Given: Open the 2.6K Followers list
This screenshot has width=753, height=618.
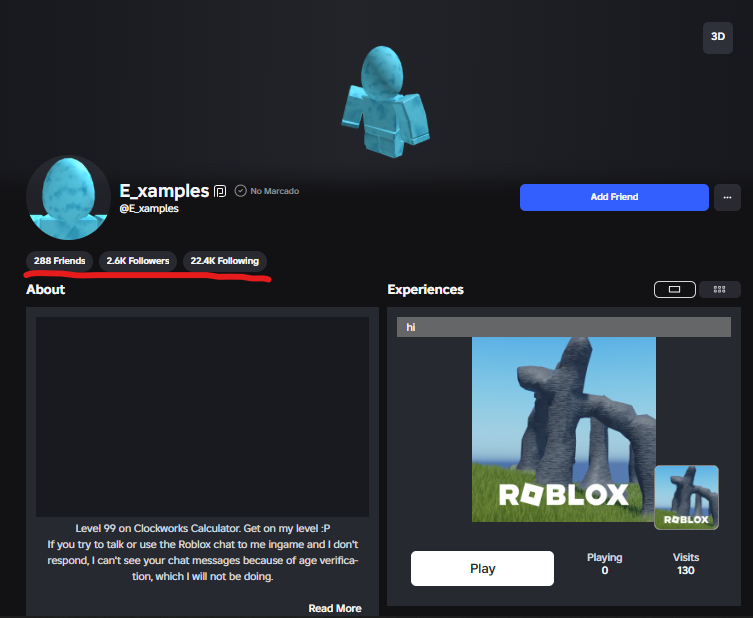Looking at the screenshot, I should [x=138, y=261].
